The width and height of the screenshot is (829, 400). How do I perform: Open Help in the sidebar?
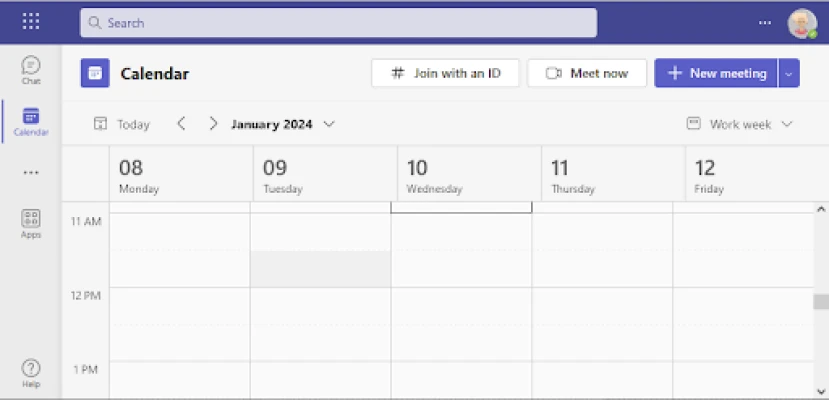31,373
